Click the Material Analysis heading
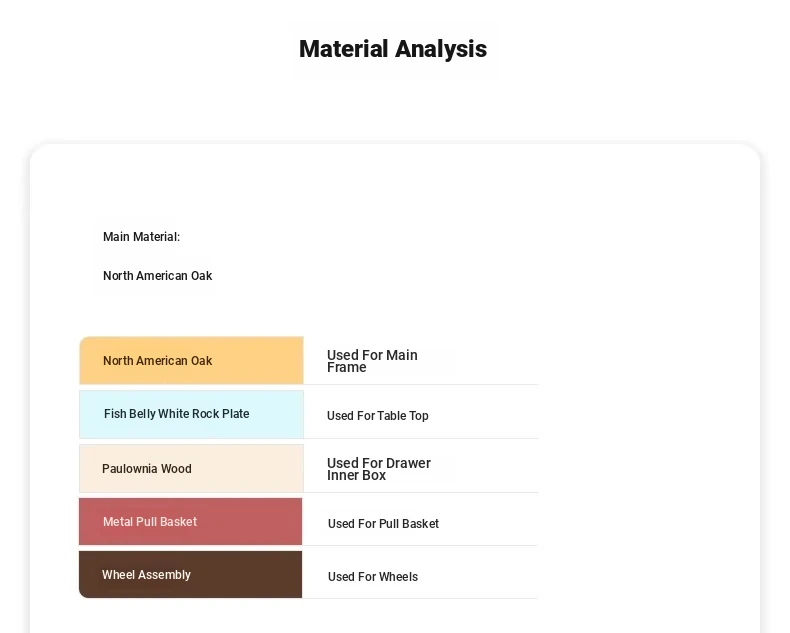The image size is (790, 633). [393, 49]
